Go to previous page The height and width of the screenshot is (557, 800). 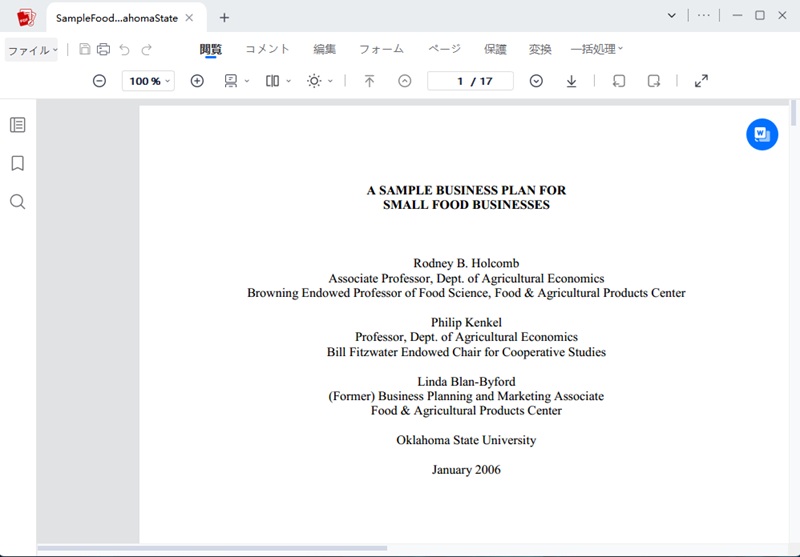click(405, 81)
